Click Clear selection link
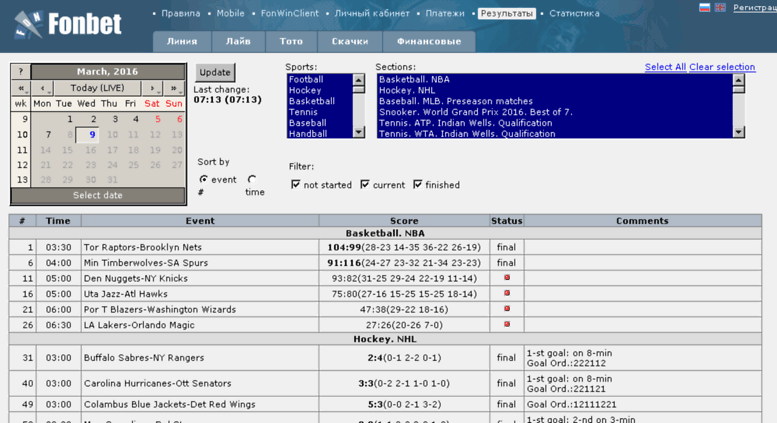The image size is (777, 423). [722, 67]
